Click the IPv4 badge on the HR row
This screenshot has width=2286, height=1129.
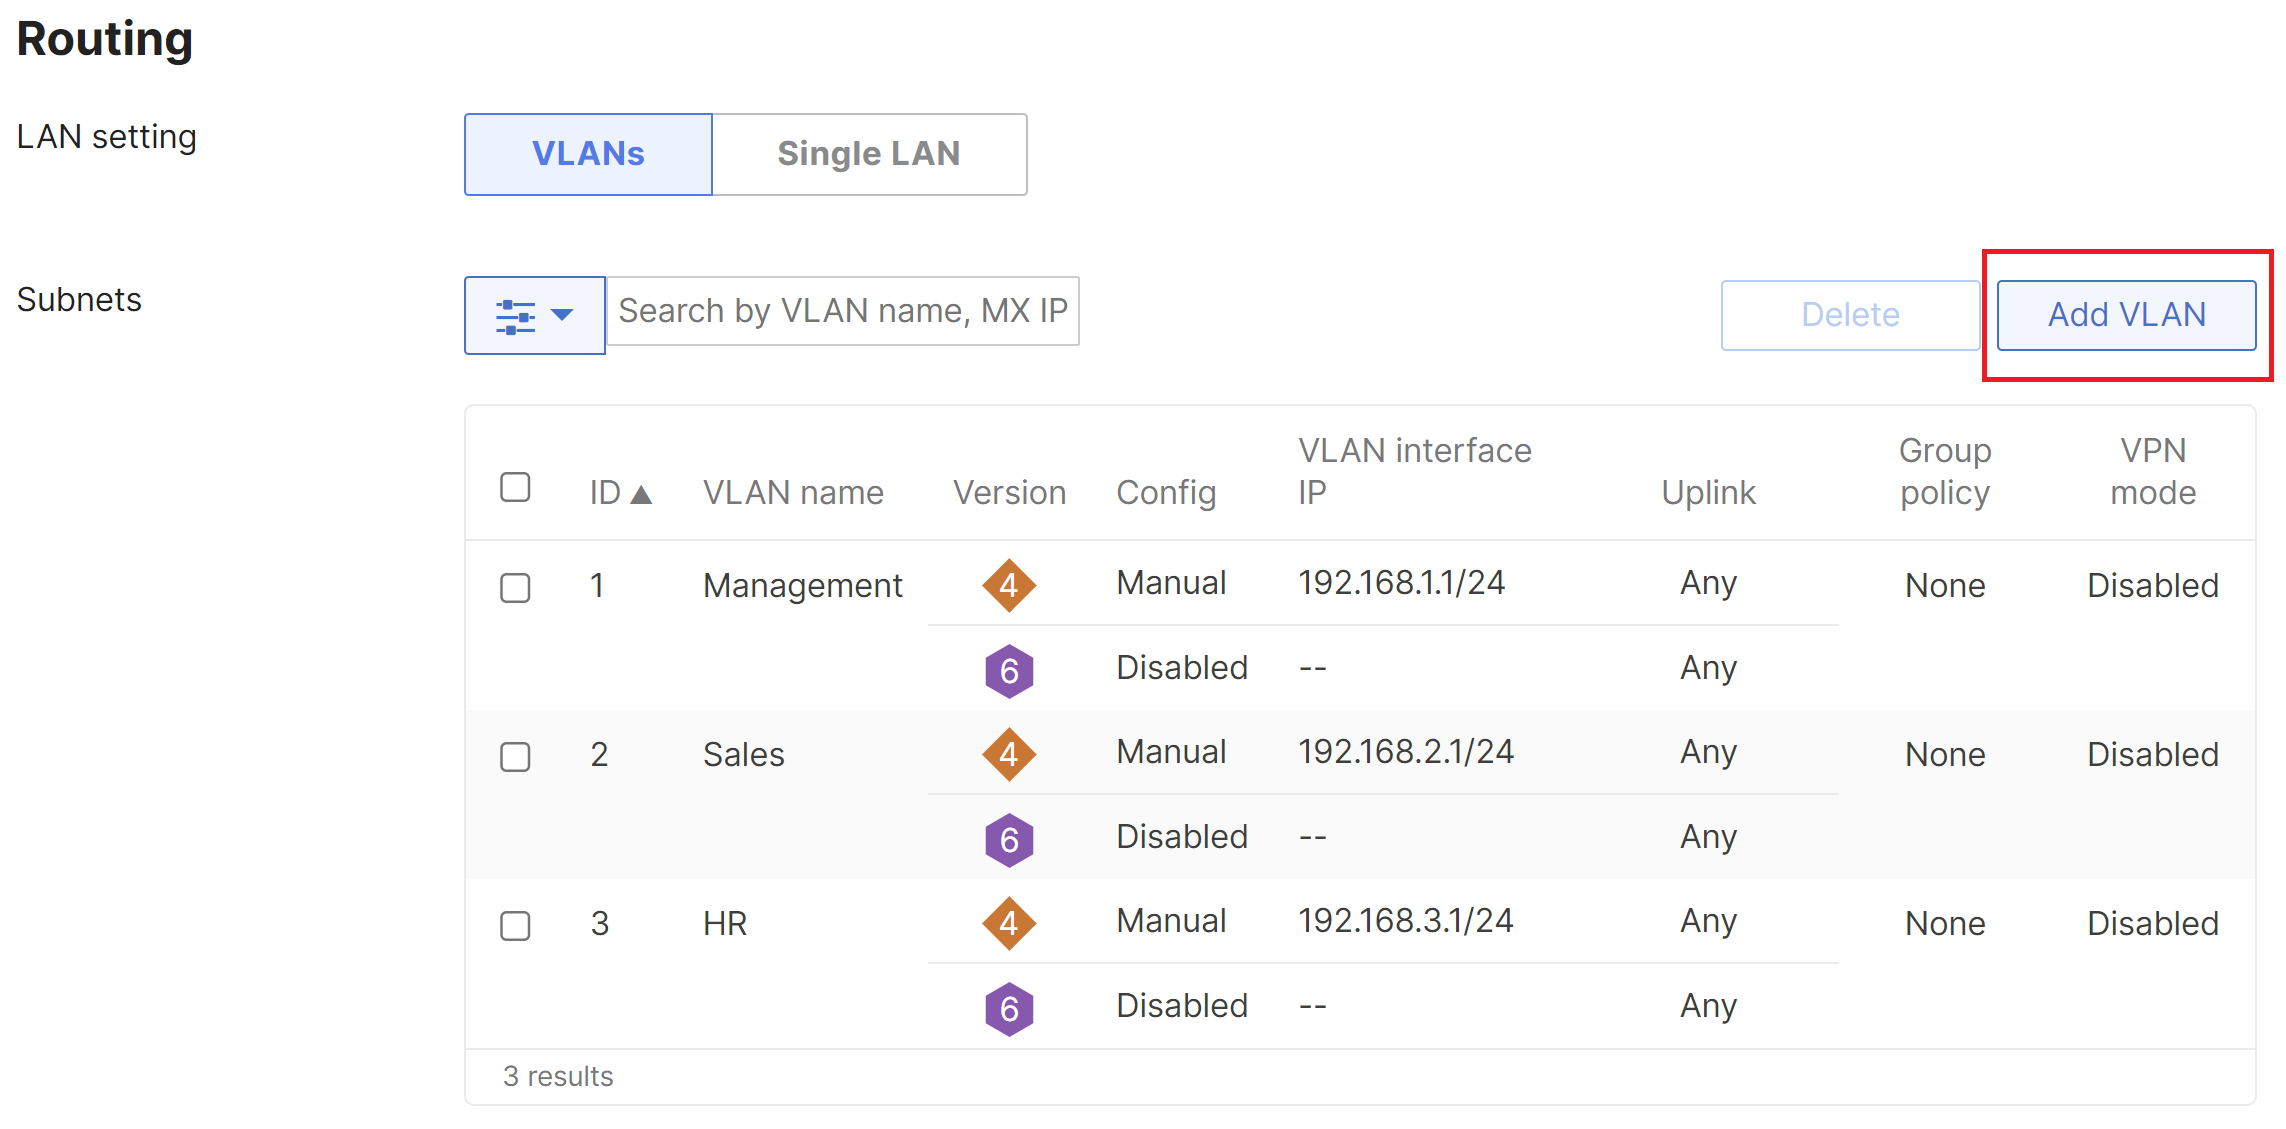pyautogui.click(x=1009, y=923)
